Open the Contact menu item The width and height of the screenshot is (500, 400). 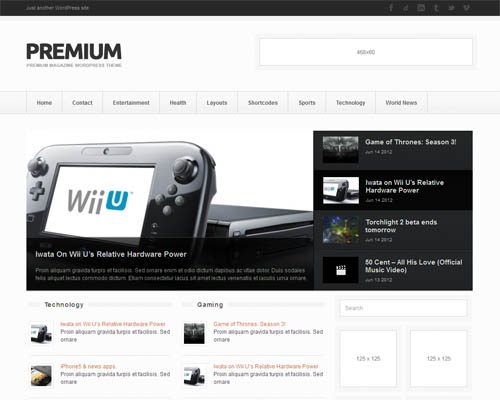[x=82, y=103]
